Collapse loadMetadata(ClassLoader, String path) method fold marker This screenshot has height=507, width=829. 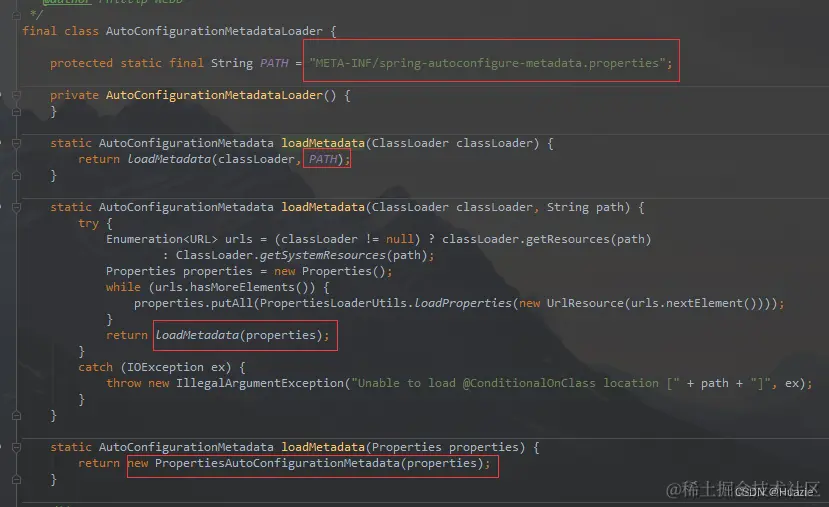(16, 208)
